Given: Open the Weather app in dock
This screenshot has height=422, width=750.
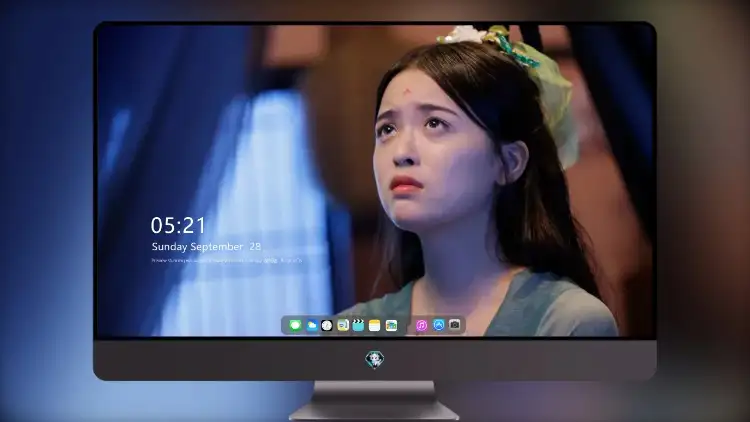Looking at the screenshot, I should pos(311,326).
